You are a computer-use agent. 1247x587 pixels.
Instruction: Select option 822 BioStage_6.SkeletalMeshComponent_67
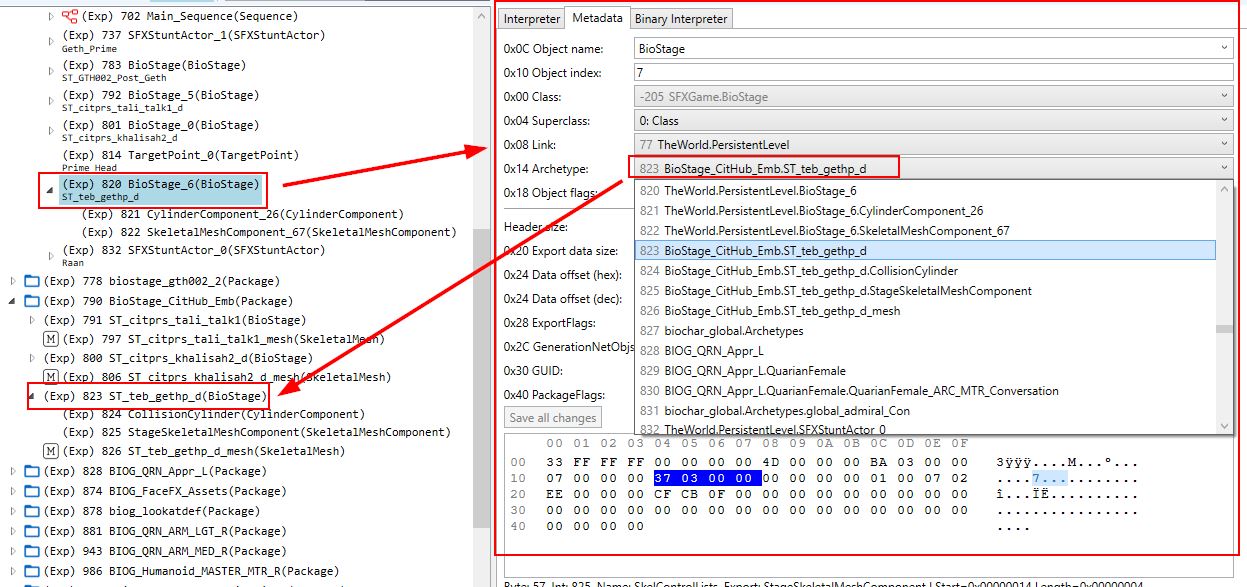(926, 231)
